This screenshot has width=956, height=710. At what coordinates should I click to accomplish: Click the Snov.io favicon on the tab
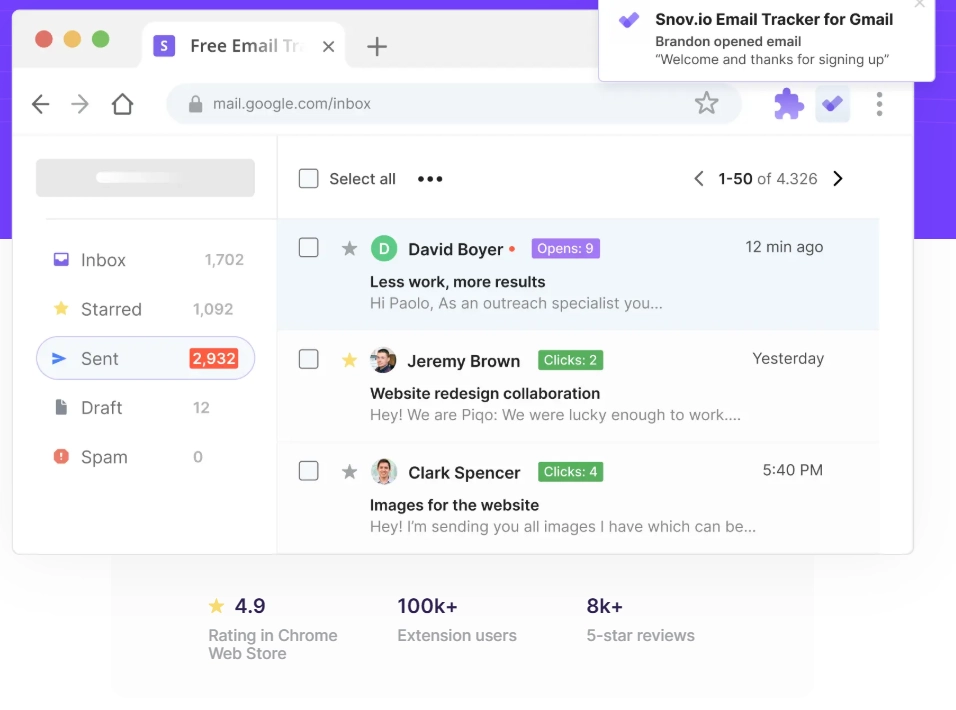164,46
